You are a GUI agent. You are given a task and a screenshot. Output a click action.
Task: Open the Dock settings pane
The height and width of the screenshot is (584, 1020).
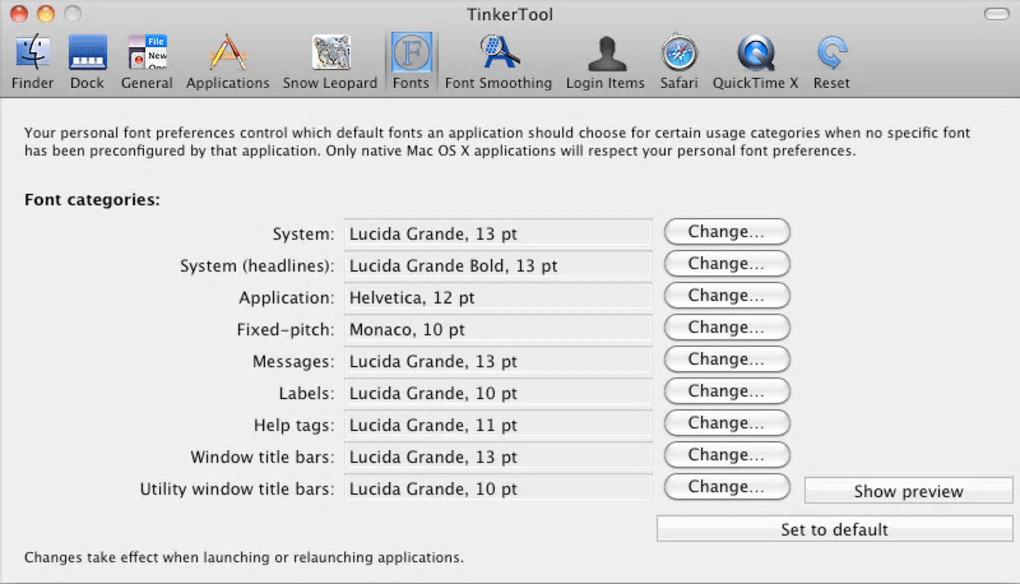(87, 62)
